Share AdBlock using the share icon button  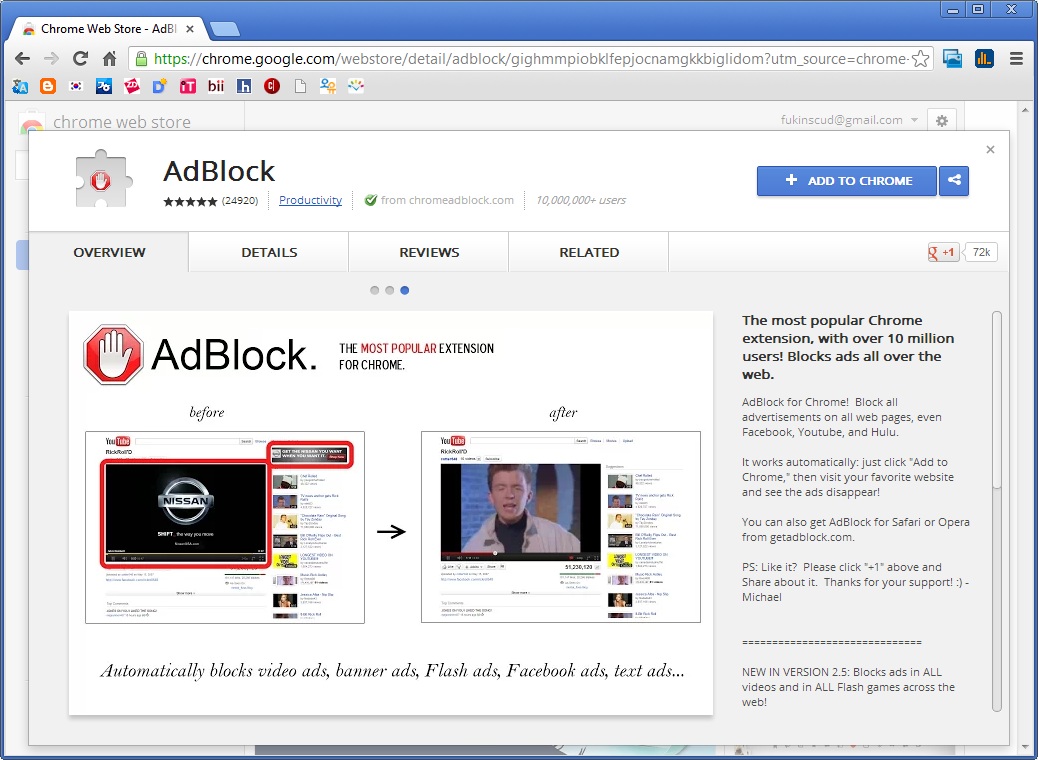(x=954, y=181)
